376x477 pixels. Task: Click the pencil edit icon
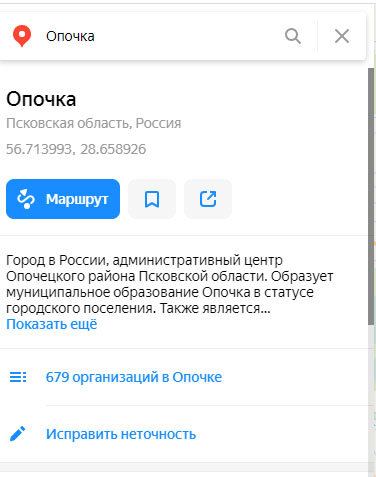click(18, 434)
